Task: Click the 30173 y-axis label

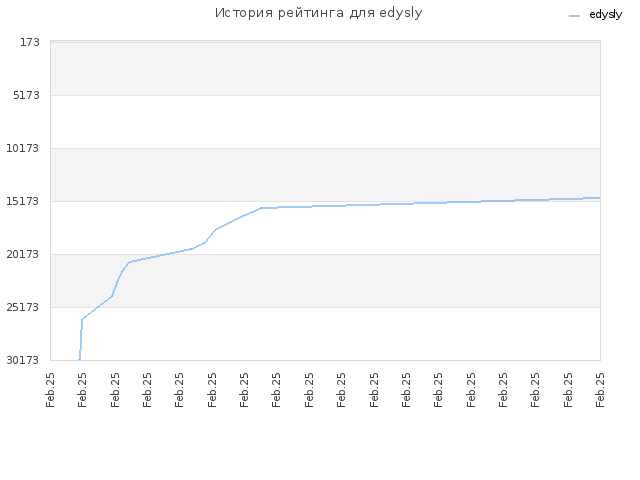Action: click(x=23, y=360)
